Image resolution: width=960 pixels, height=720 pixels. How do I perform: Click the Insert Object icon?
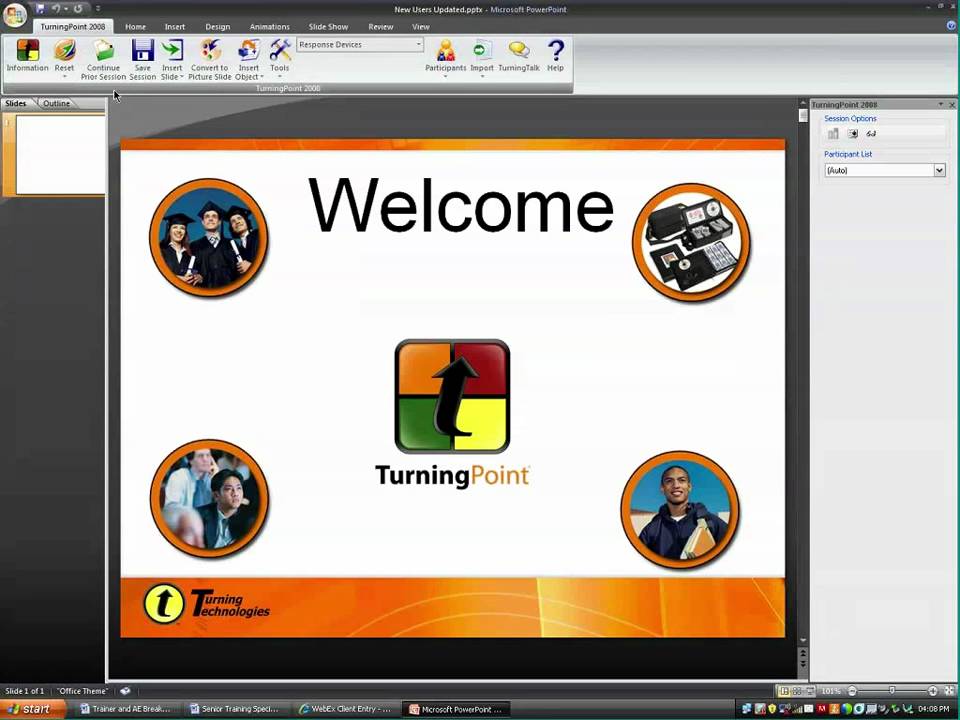click(249, 50)
